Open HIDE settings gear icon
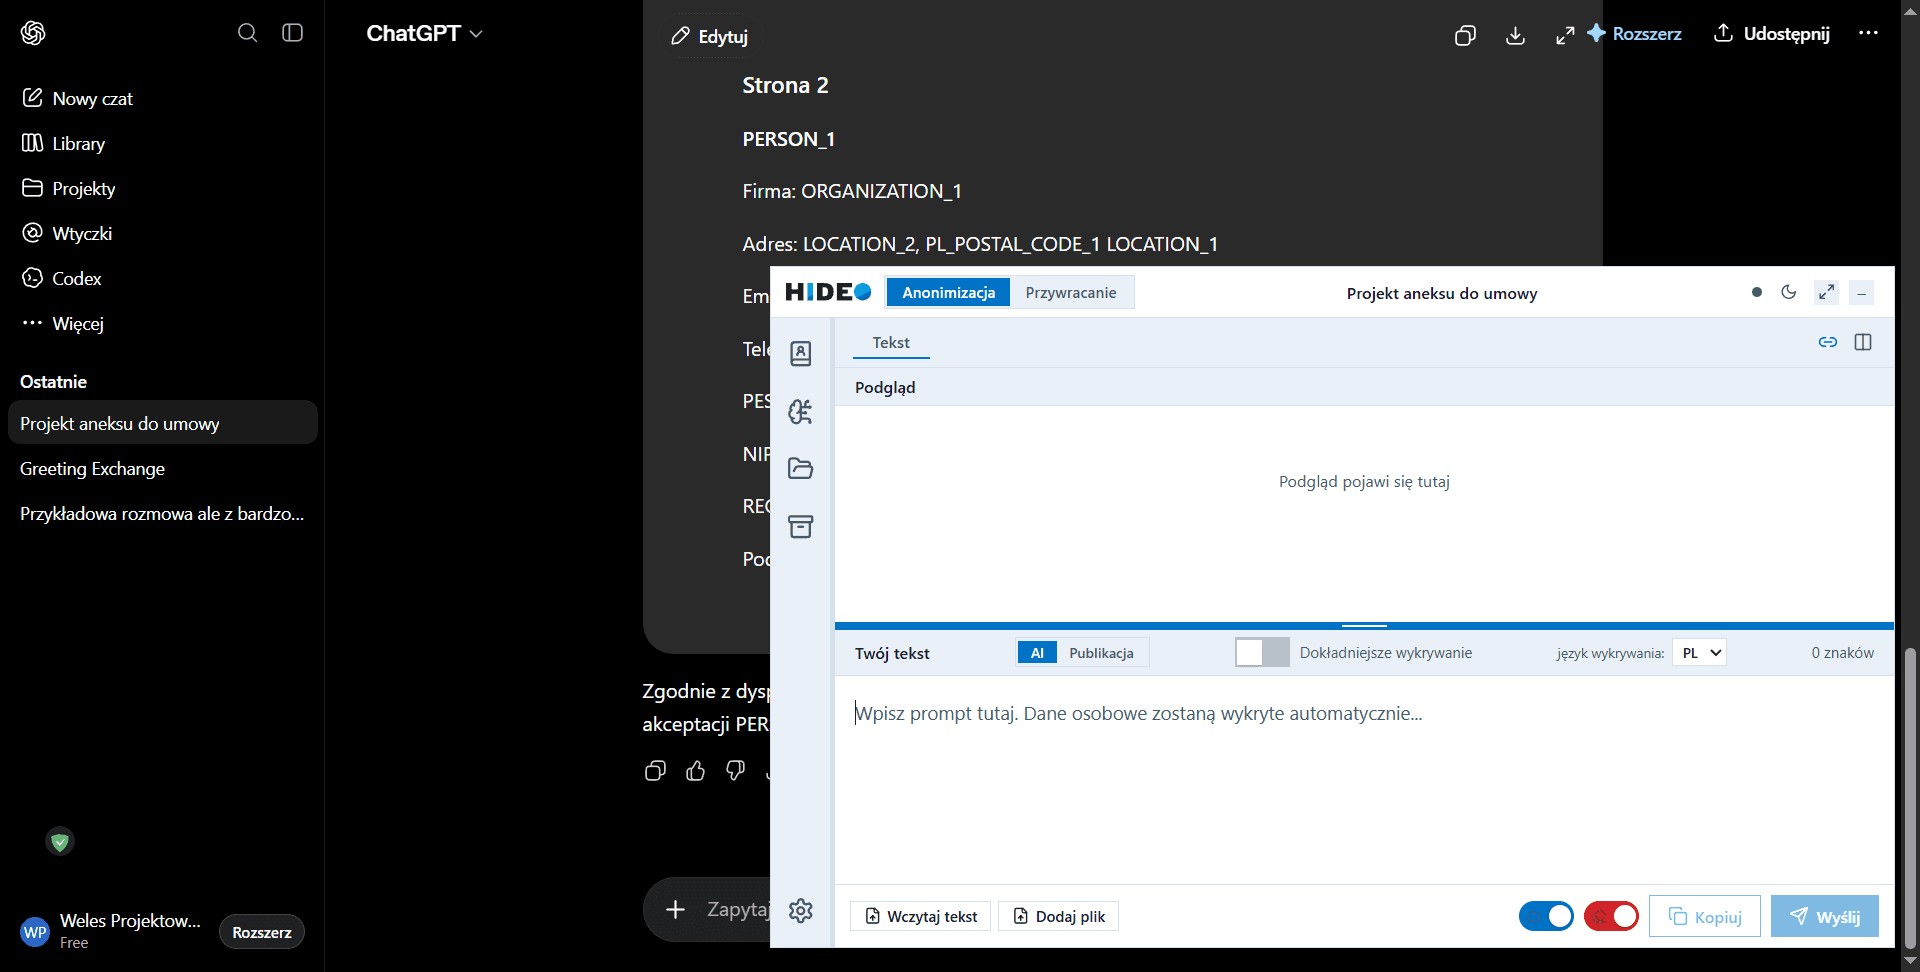 pos(801,910)
